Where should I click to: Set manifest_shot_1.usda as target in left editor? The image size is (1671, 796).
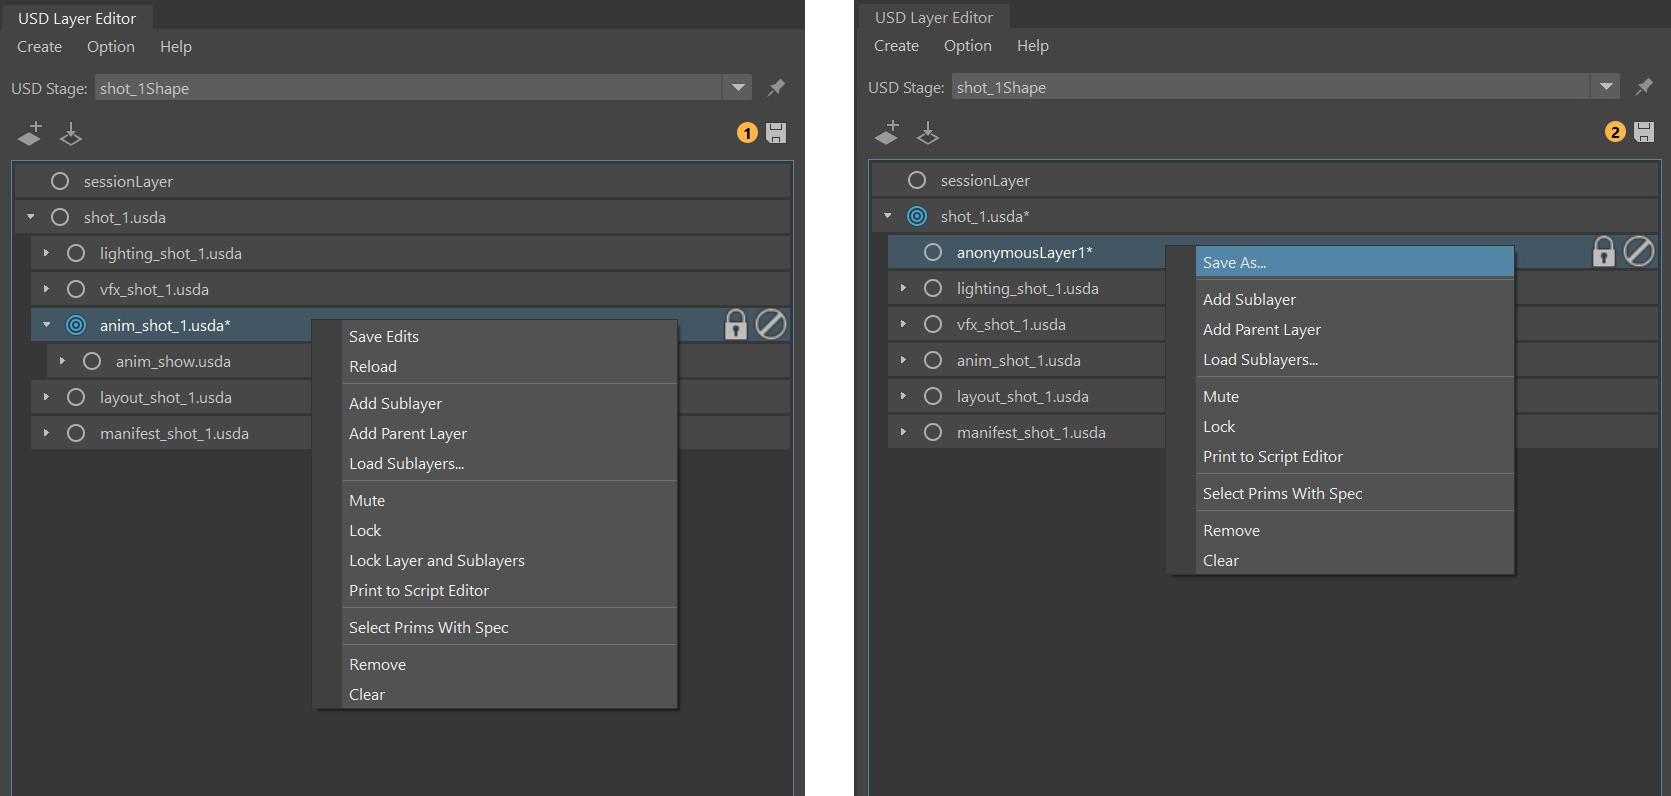[x=76, y=433]
